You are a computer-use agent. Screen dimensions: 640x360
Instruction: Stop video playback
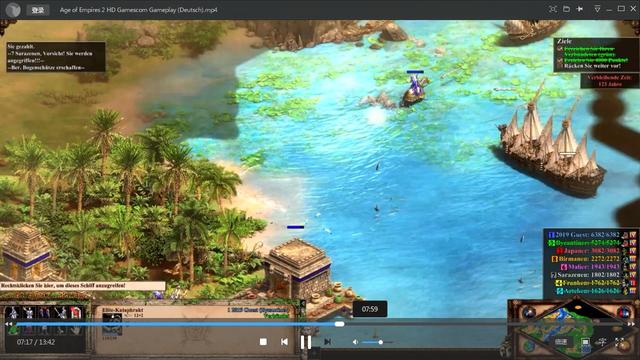click(x=263, y=342)
